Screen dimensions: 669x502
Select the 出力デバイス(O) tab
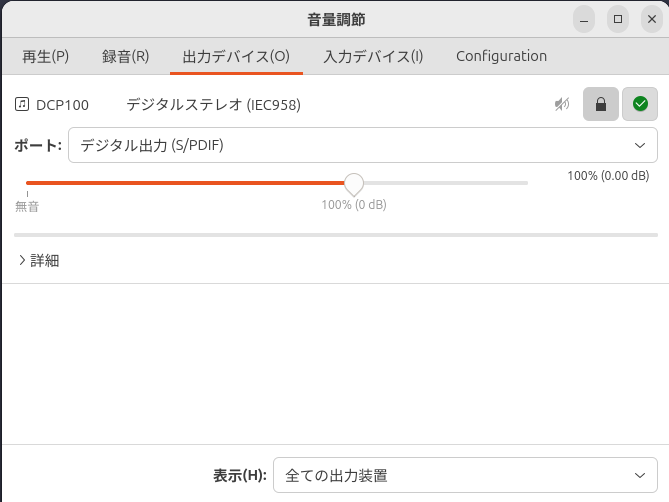point(236,56)
